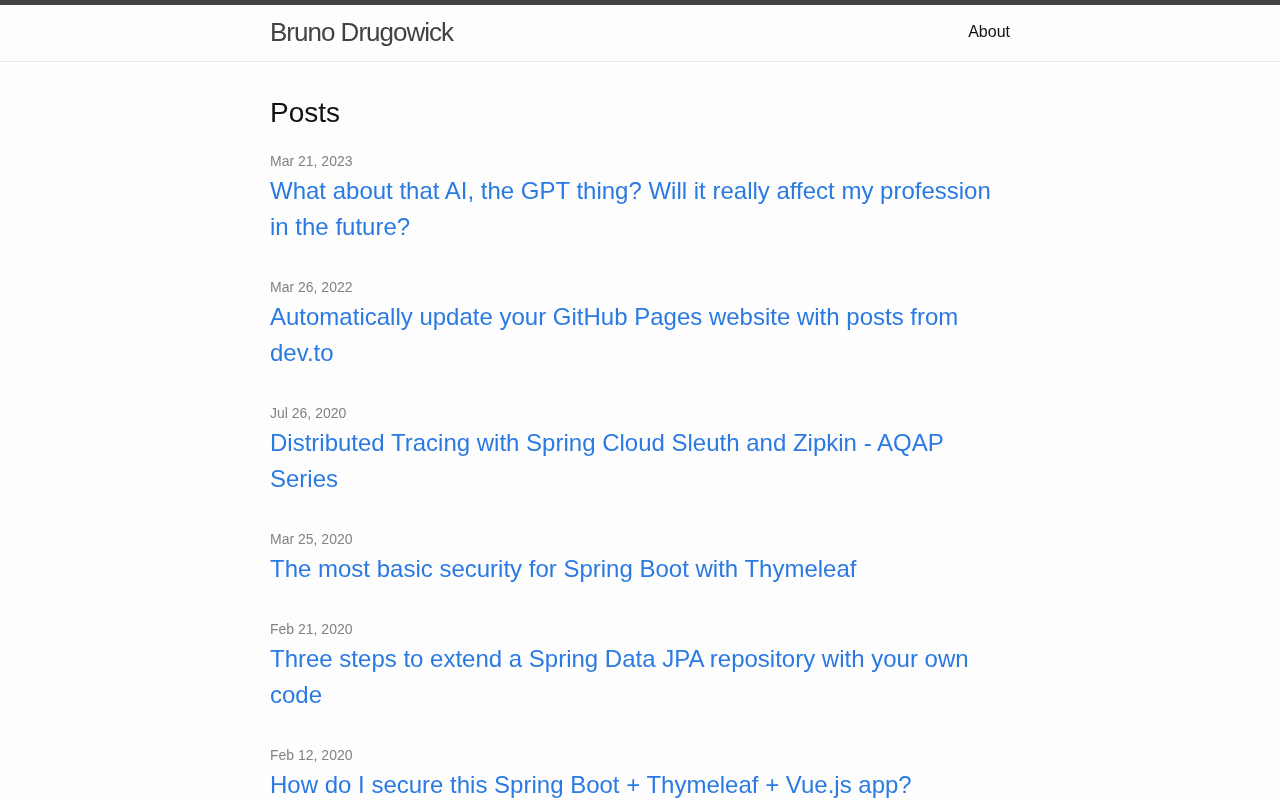Read the Distributed Tracing with Zipkin post
1280x800 pixels.
click(606, 443)
